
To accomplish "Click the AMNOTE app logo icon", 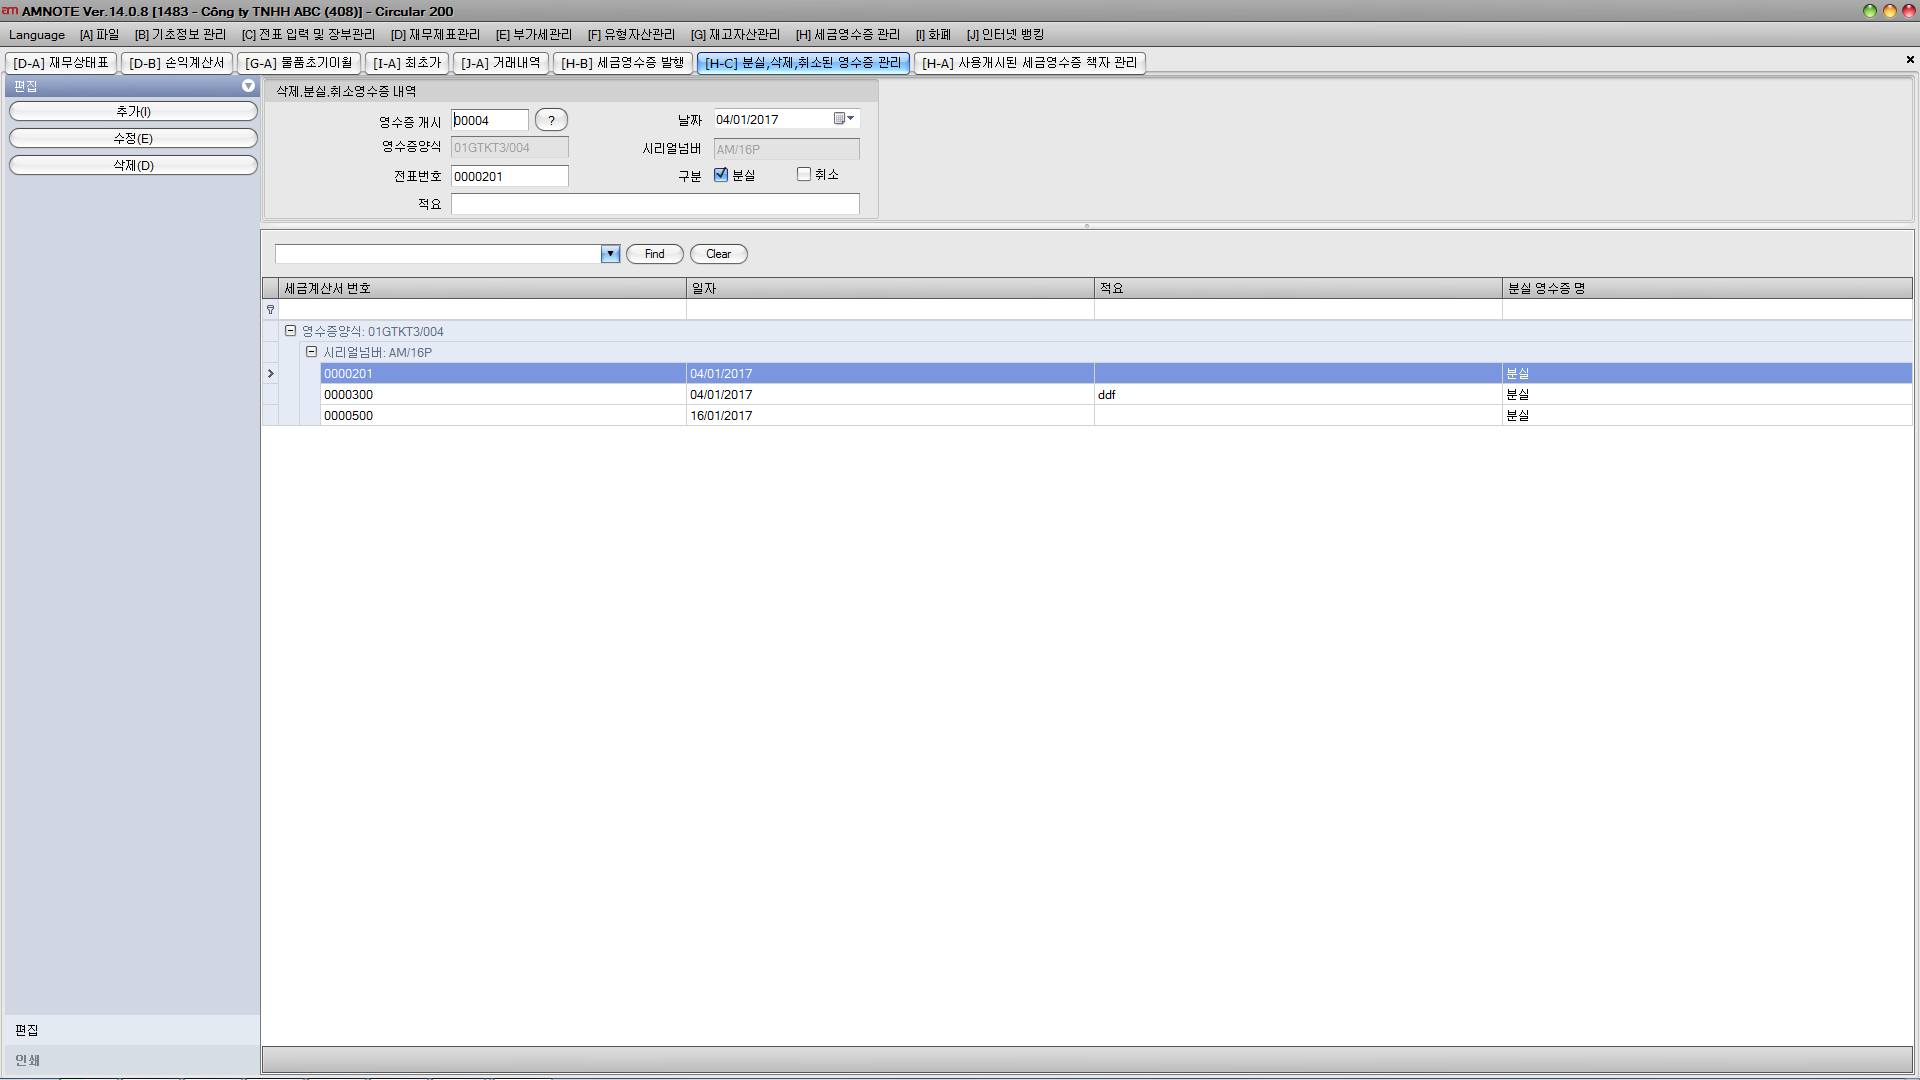I will point(10,11).
